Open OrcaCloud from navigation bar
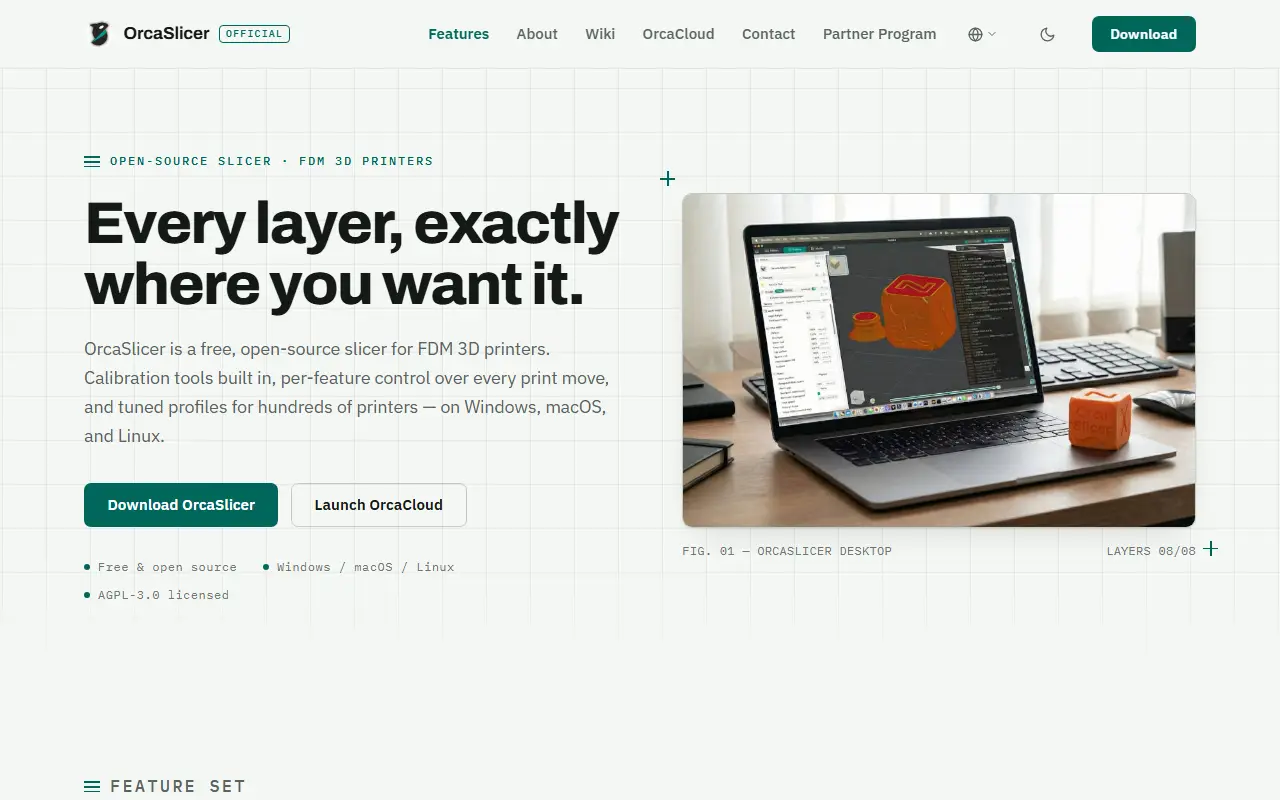The height and width of the screenshot is (800, 1280). tap(678, 34)
